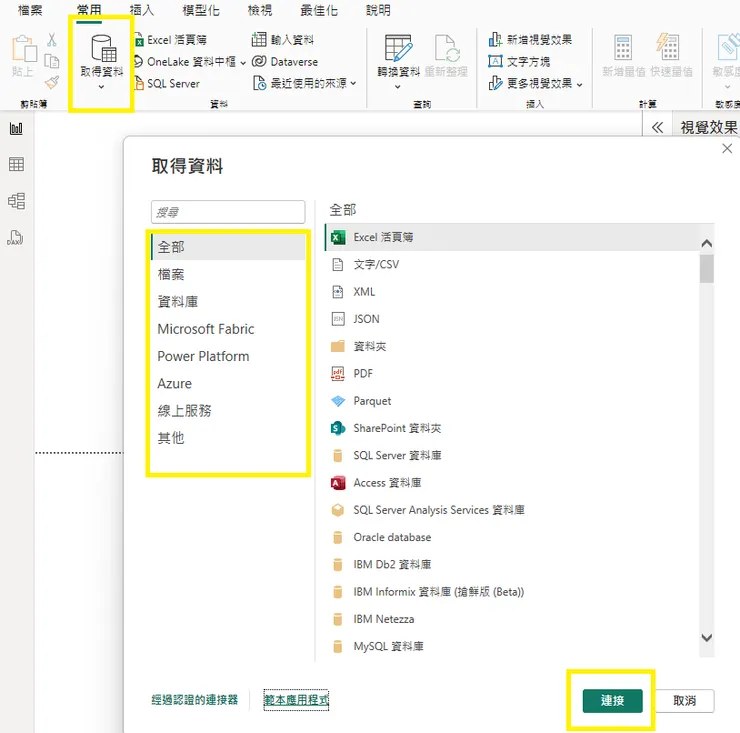The height and width of the screenshot is (733, 740).
Task: Open the 經過認證的連接器 link
Action: coord(194,700)
